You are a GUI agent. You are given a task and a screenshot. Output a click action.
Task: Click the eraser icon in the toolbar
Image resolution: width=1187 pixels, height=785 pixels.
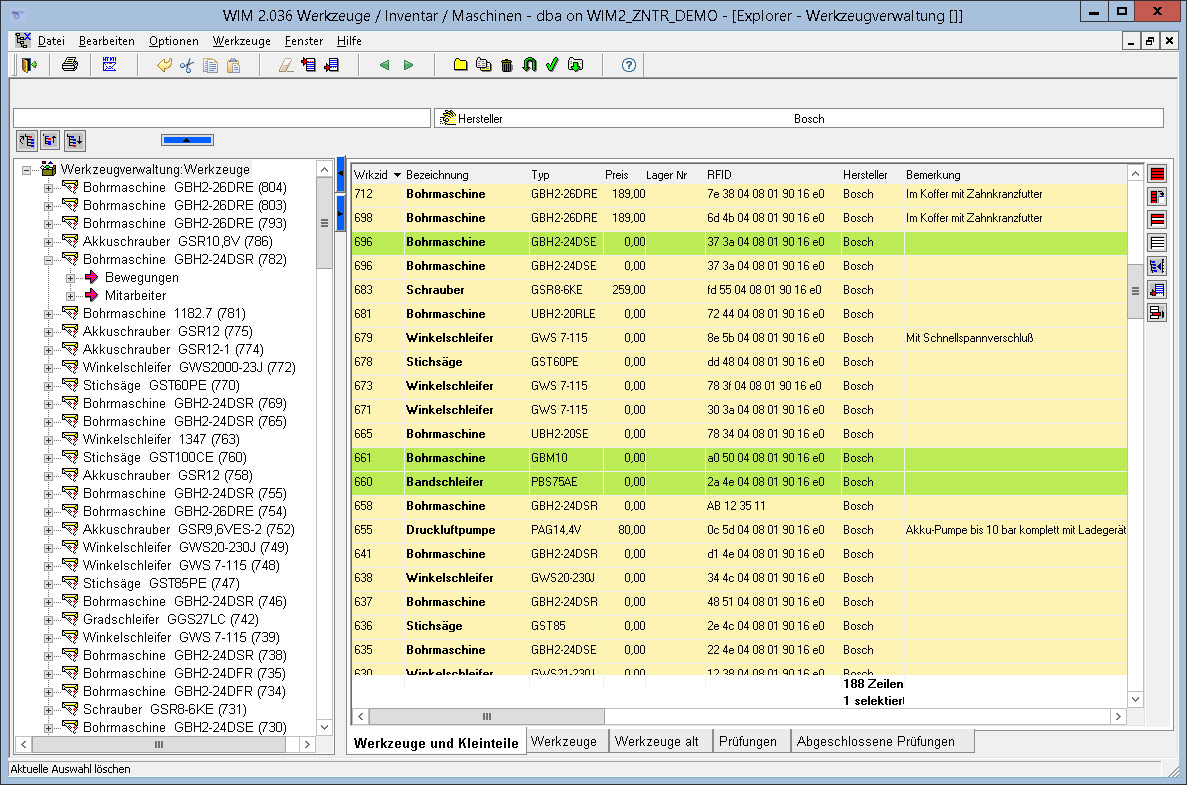click(285, 65)
